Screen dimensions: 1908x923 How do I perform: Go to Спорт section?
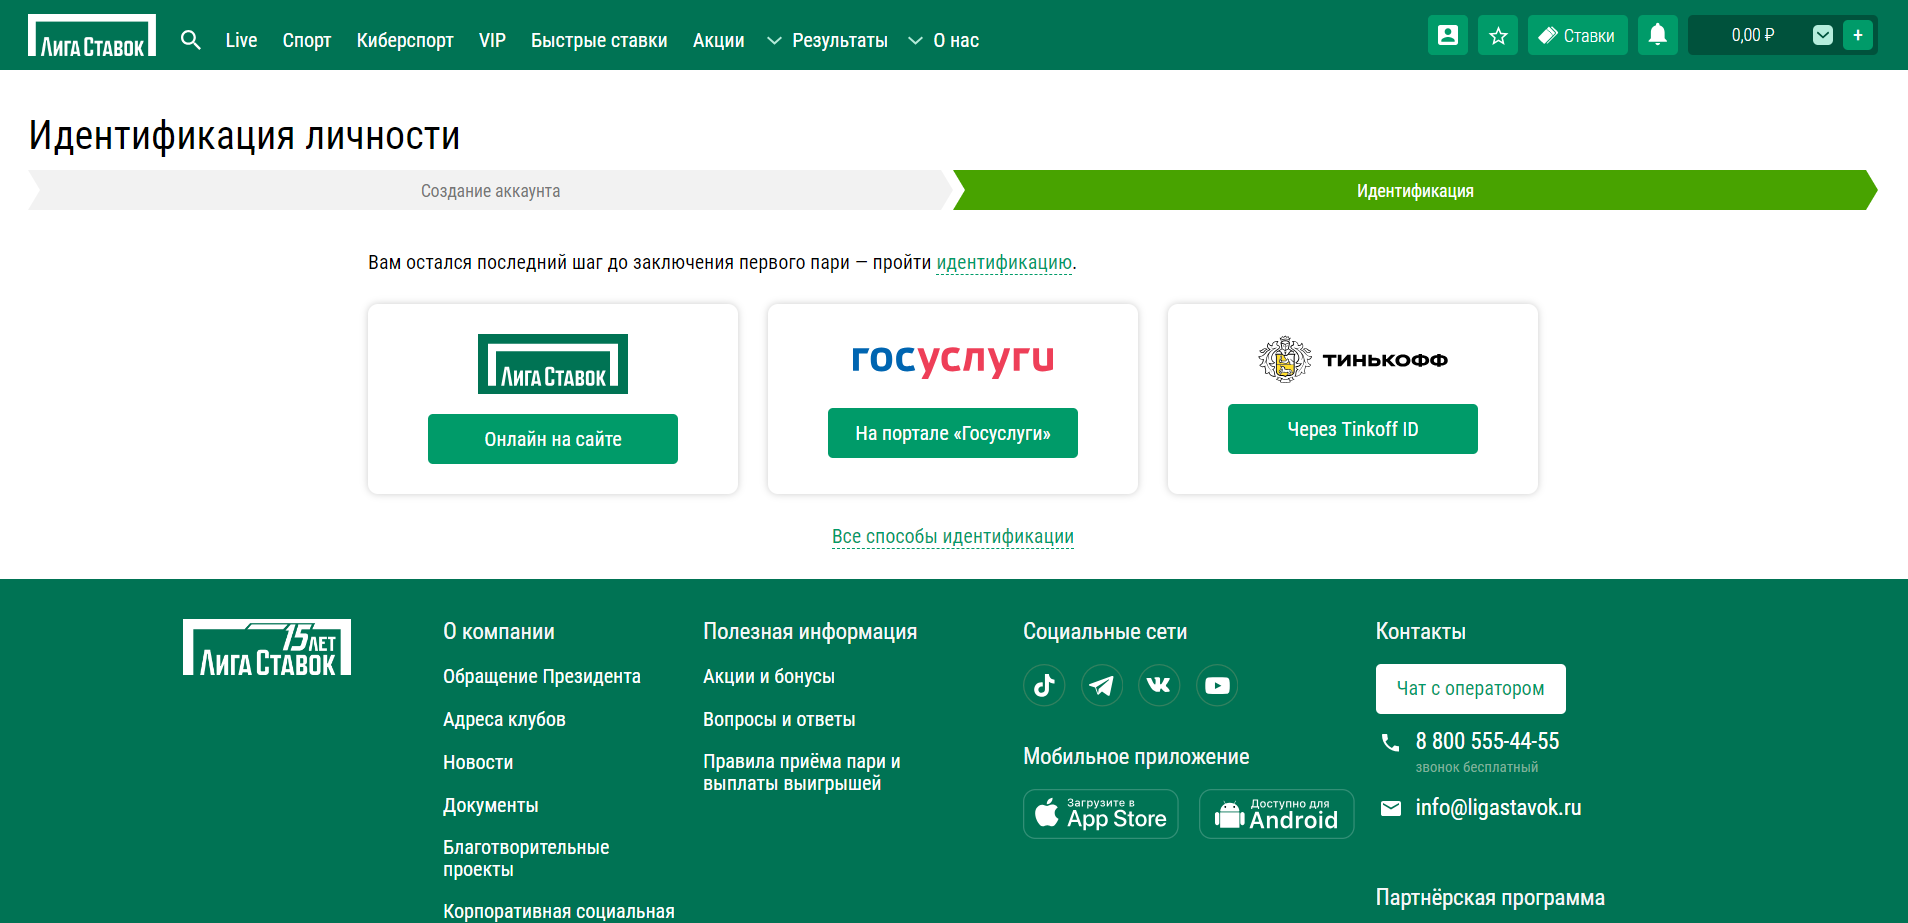[307, 40]
